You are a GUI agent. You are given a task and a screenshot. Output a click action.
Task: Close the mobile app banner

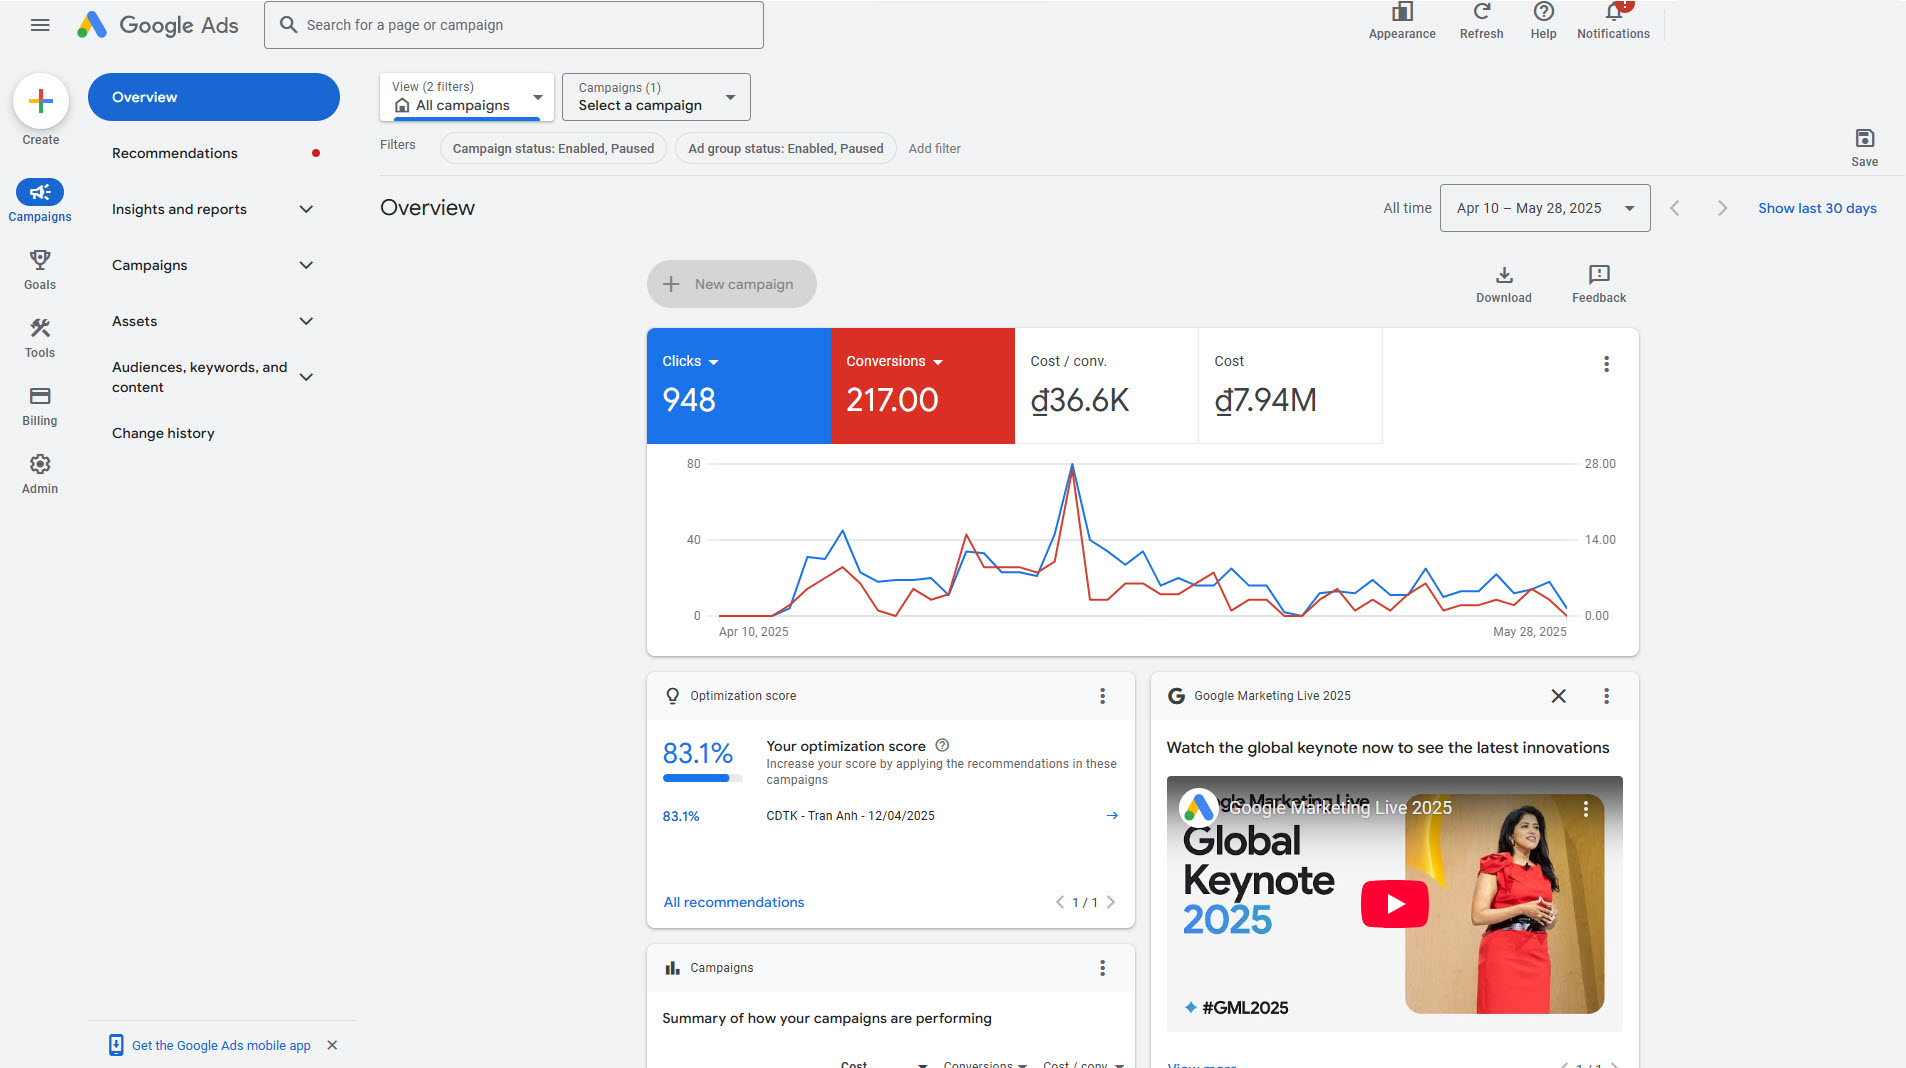[x=332, y=1045]
